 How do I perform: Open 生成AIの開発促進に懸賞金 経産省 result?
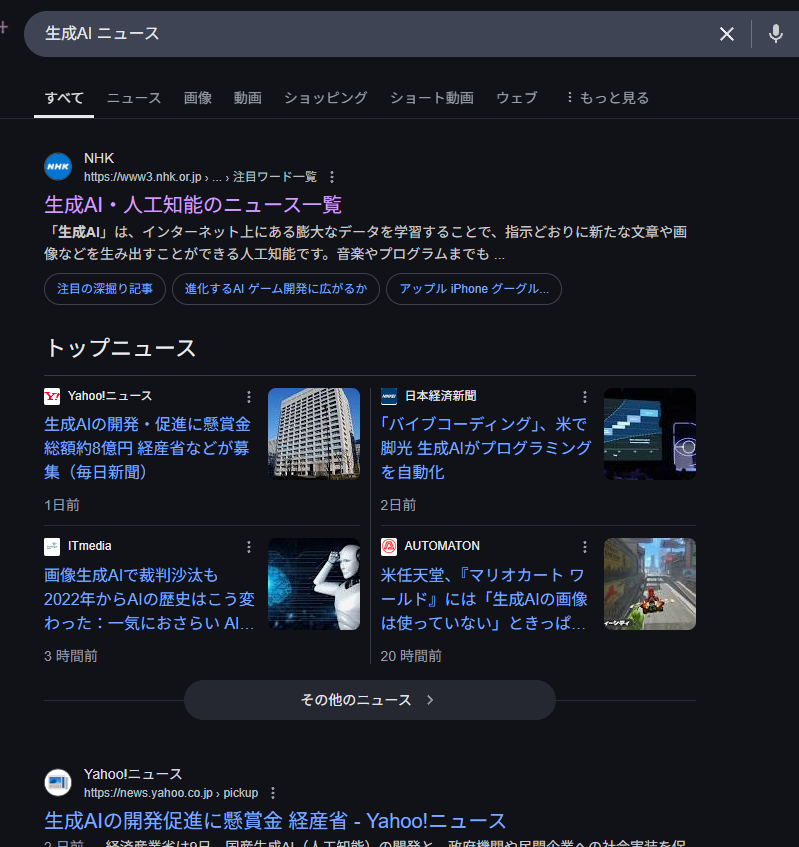click(x=275, y=821)
